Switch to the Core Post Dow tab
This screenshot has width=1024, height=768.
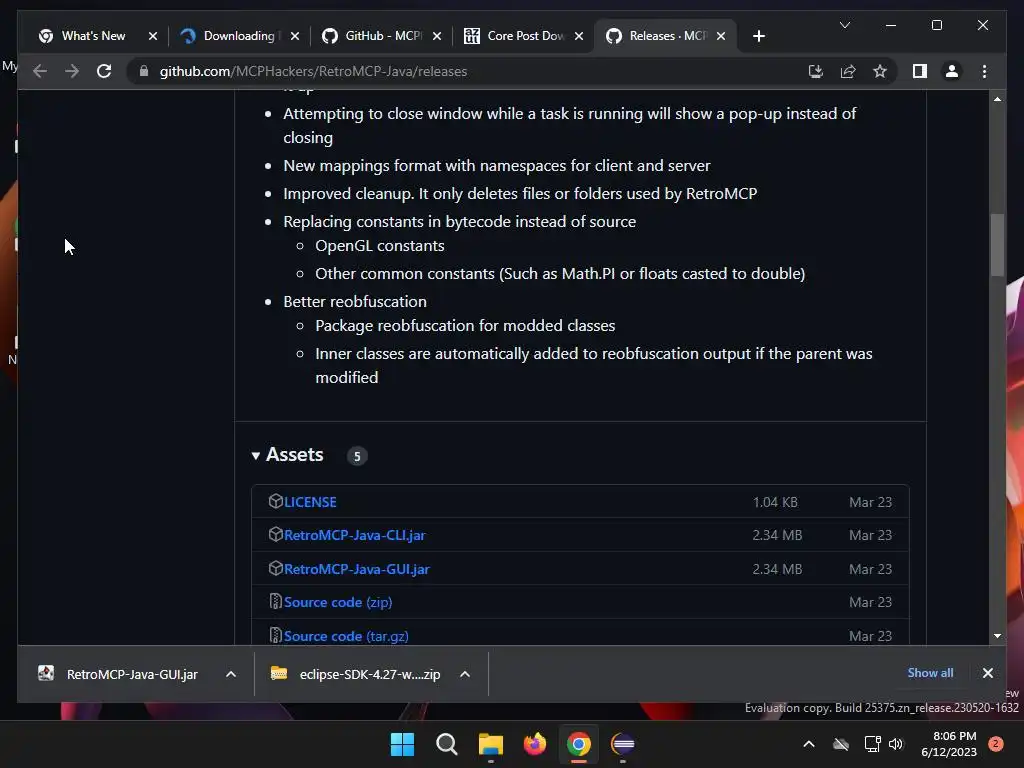pyautogui.click(x=525, y=36)
